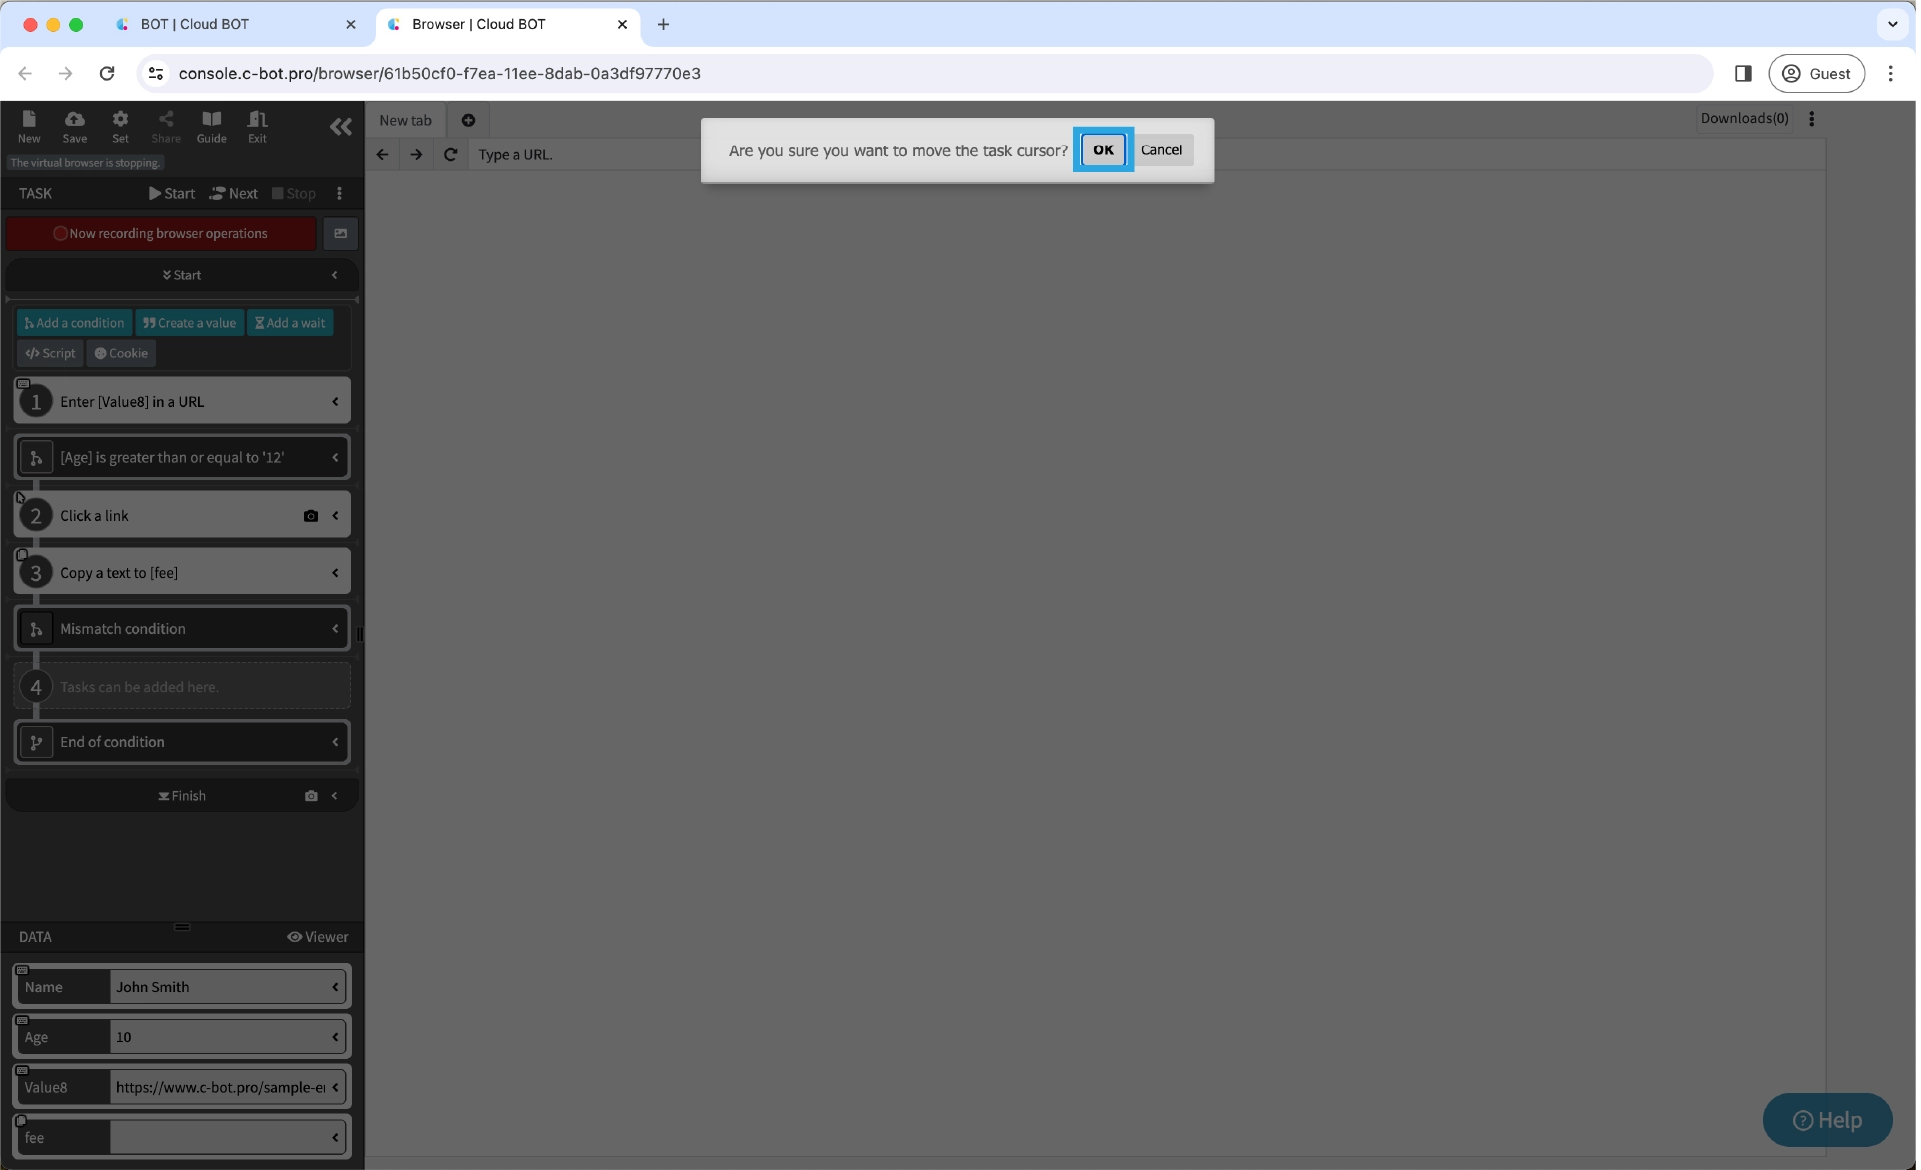Expand the Mismatch condition chevron
The width and height of the screenshot is (1921, 1170).
335,629
